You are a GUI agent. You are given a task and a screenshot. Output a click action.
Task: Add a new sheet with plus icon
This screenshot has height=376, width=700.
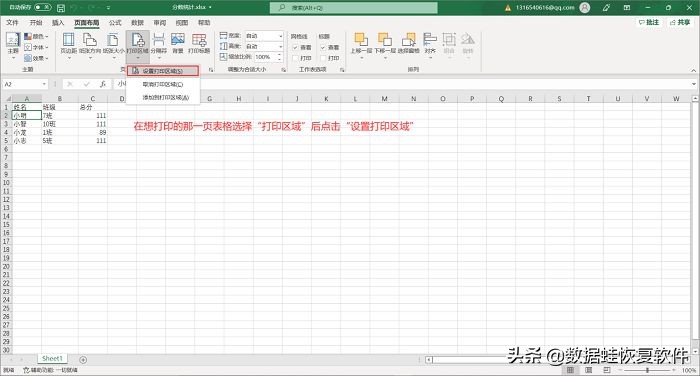pos(83,359)
